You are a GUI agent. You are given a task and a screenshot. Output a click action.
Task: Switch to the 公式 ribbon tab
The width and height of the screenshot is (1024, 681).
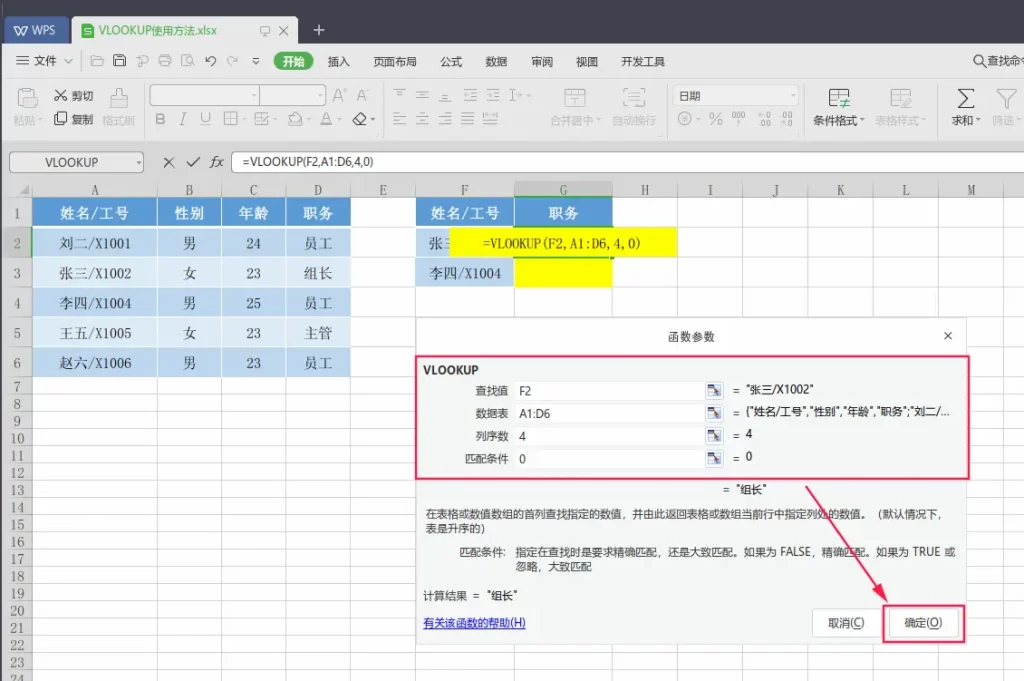point(450,61)
